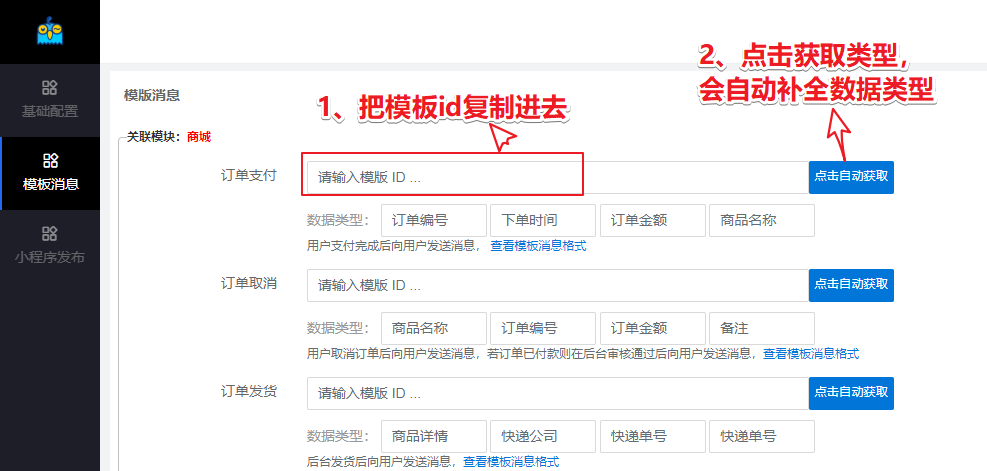The image size is (987, 471).
Task: Click the 小程序发布 grid icon
Action: click(50, 234)
